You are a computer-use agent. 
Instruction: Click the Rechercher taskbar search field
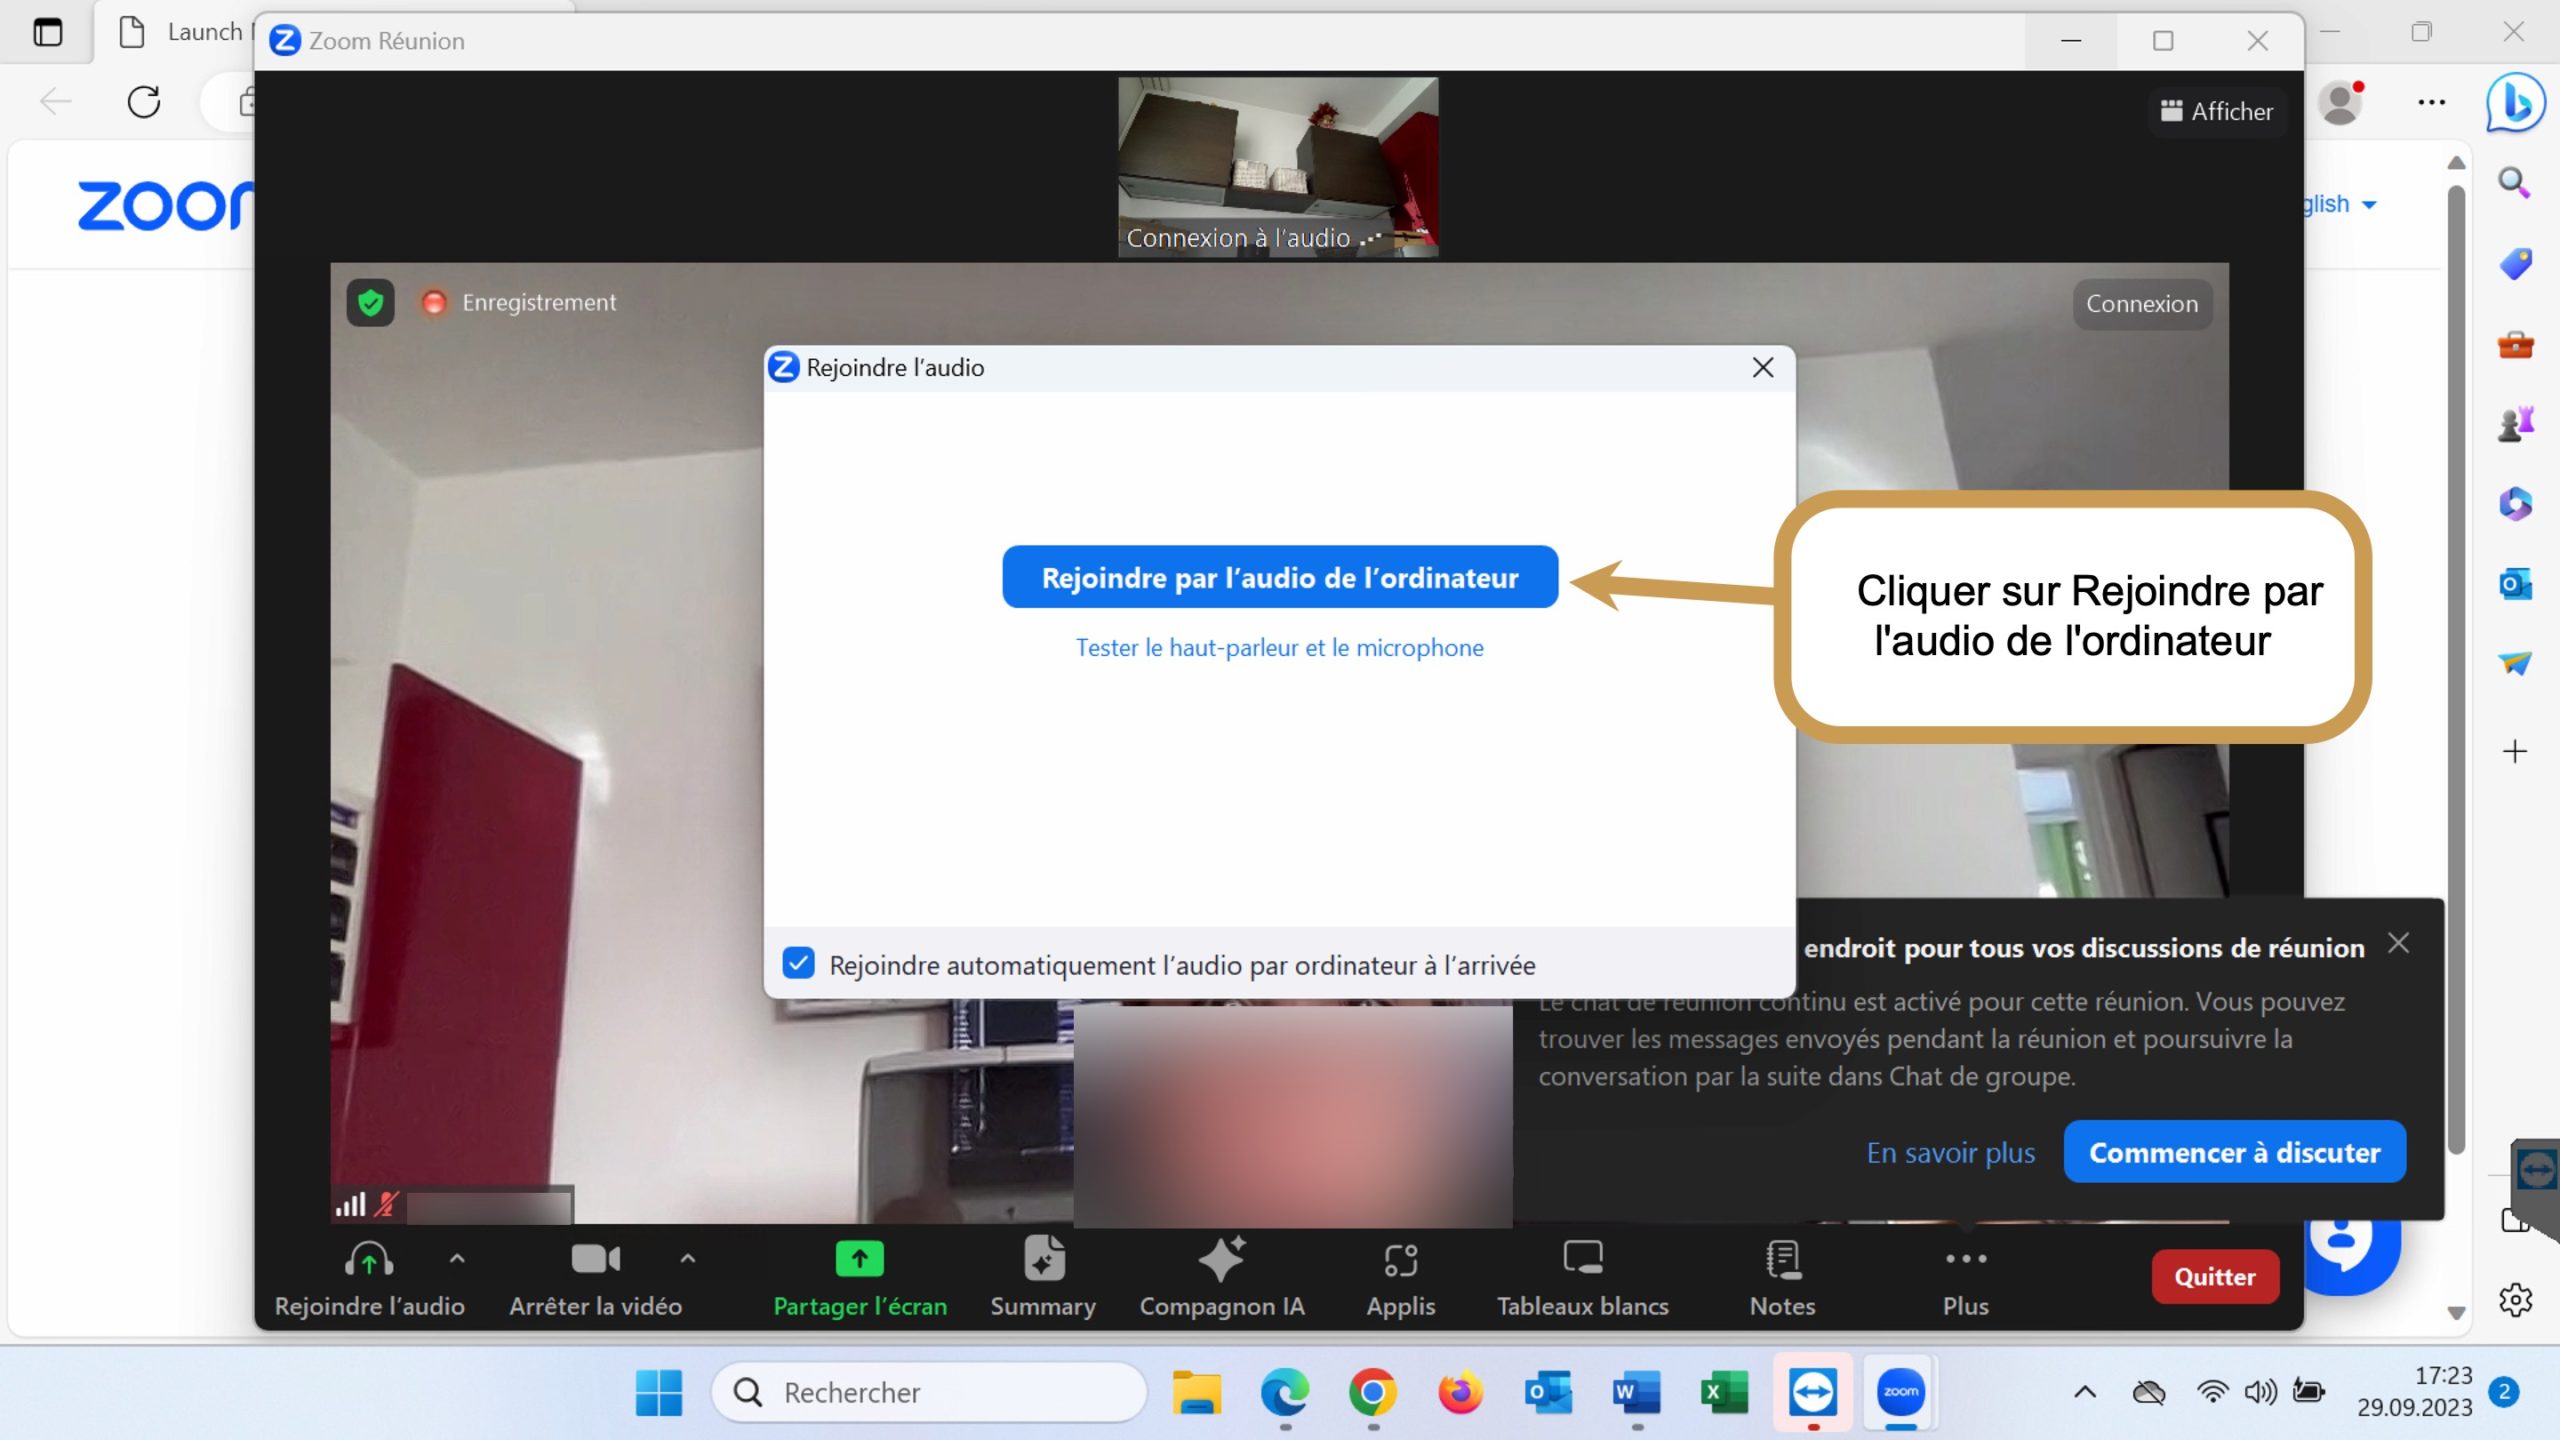pyautogui.click(x=929, y=1392)
